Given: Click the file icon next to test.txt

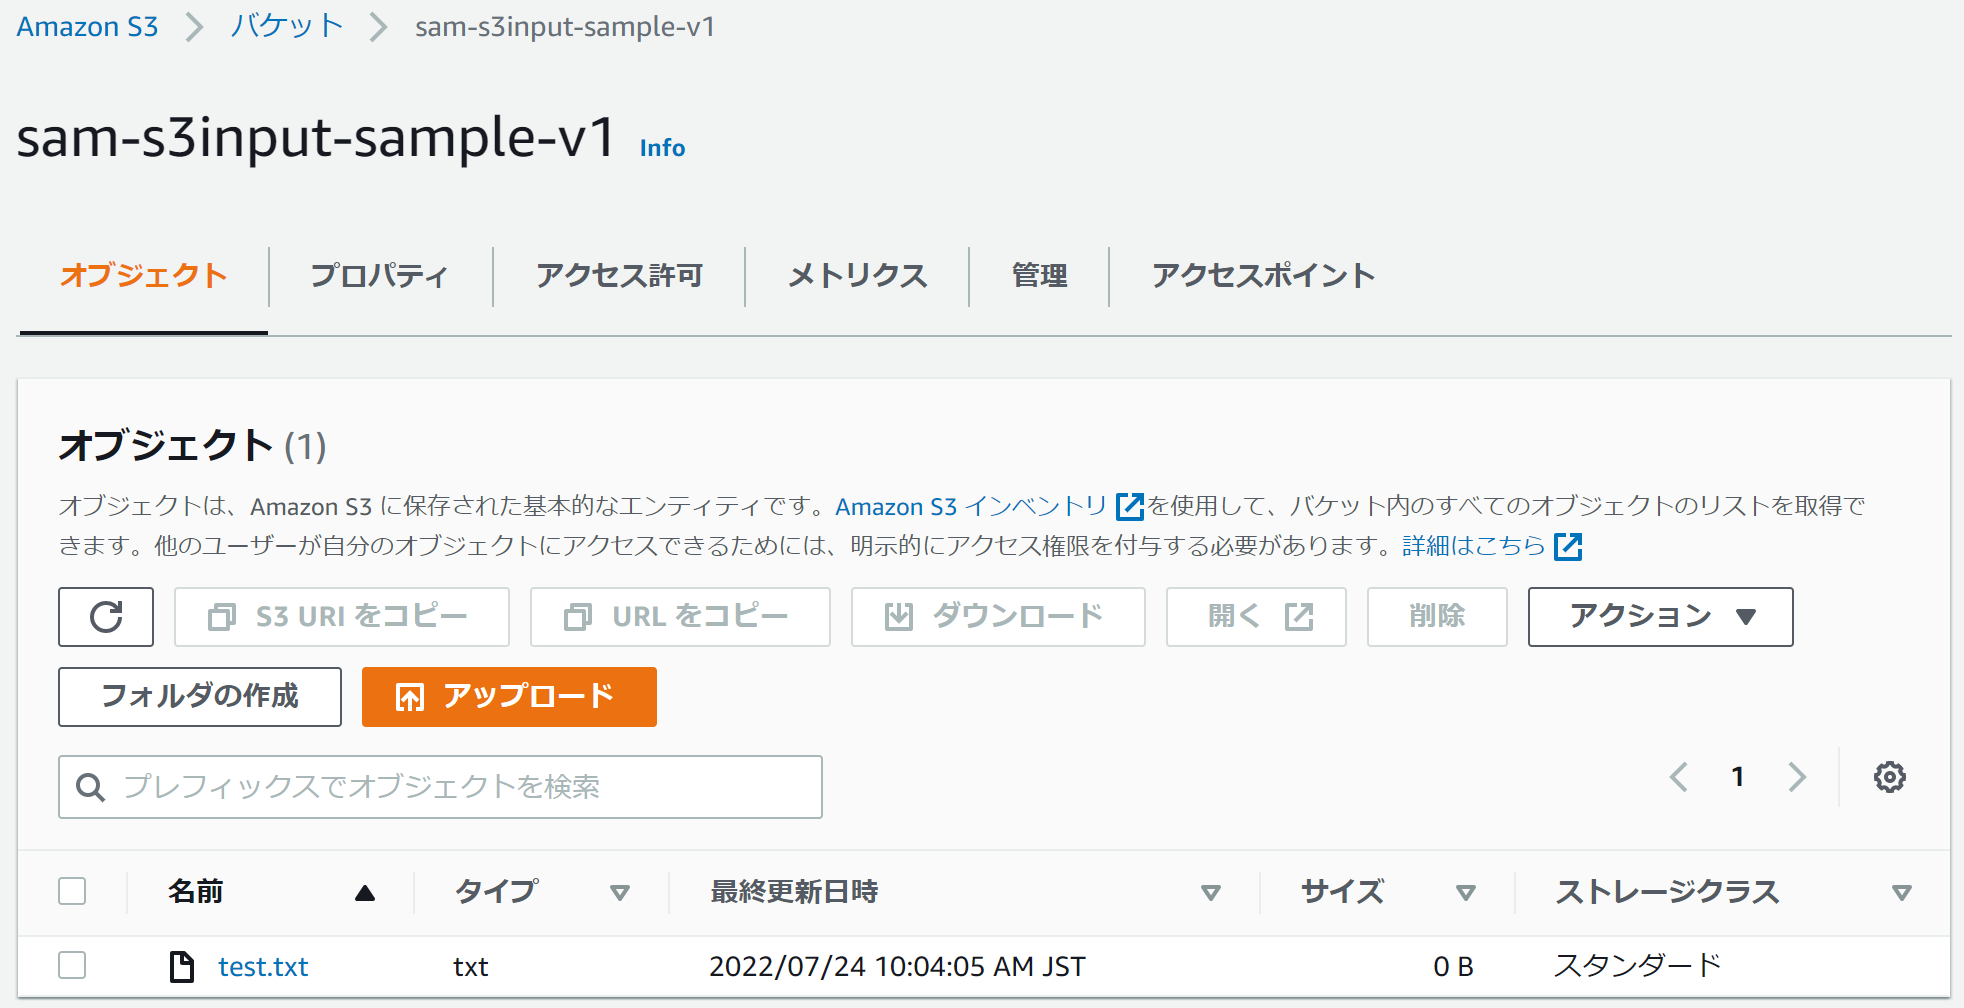Looking at the screenshot, I should [181, 966].
